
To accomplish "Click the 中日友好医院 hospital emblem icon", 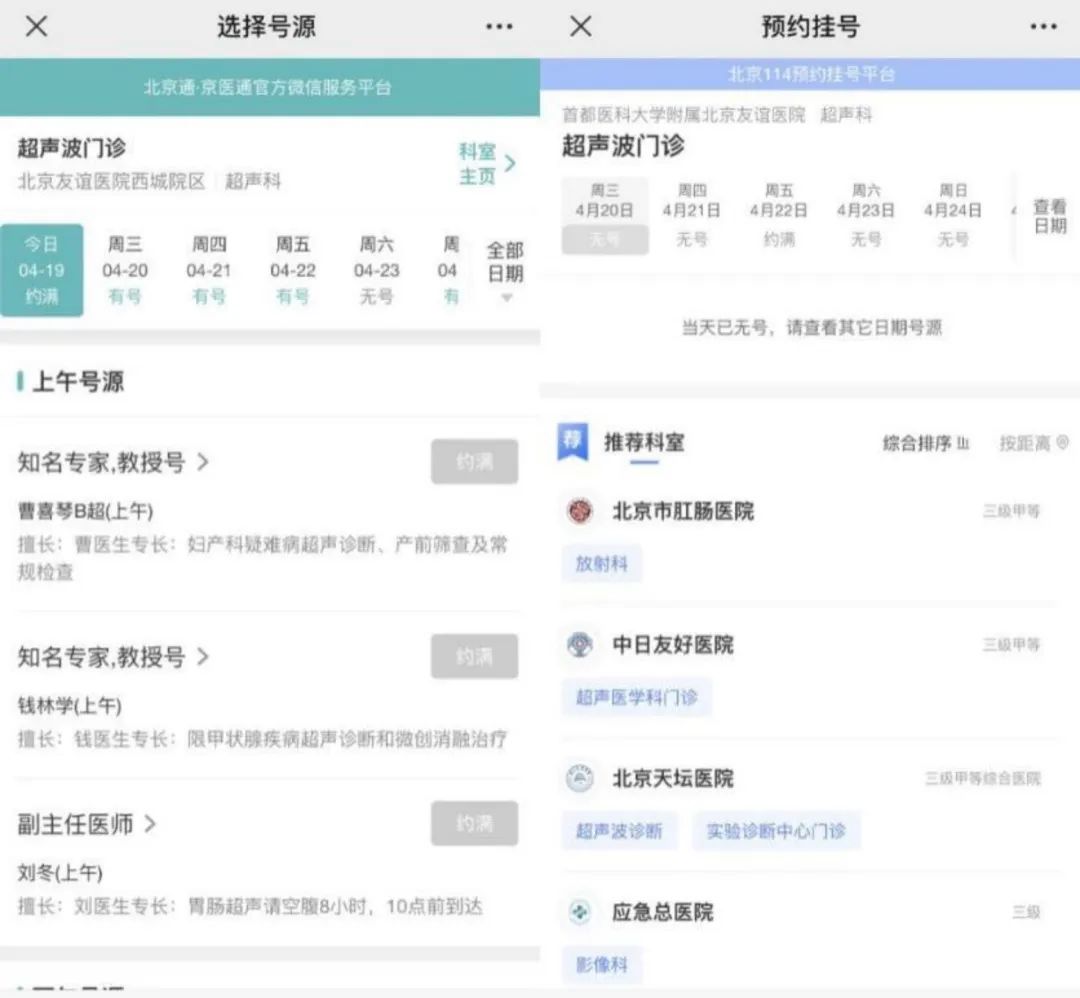I will pyautogui.click(x=578, y=645).
